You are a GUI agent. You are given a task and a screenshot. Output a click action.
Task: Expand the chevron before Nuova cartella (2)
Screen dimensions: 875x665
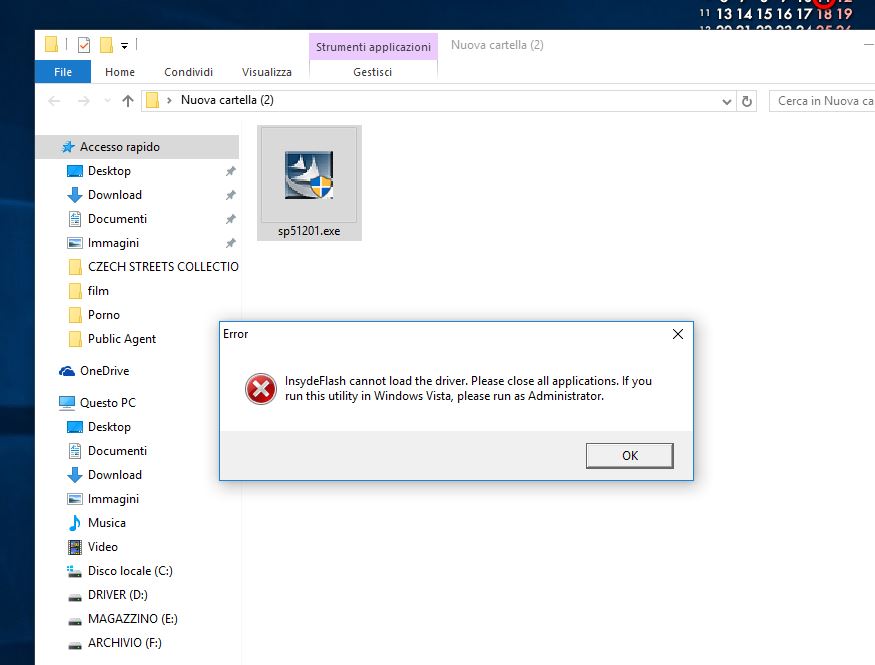point(169,100)
